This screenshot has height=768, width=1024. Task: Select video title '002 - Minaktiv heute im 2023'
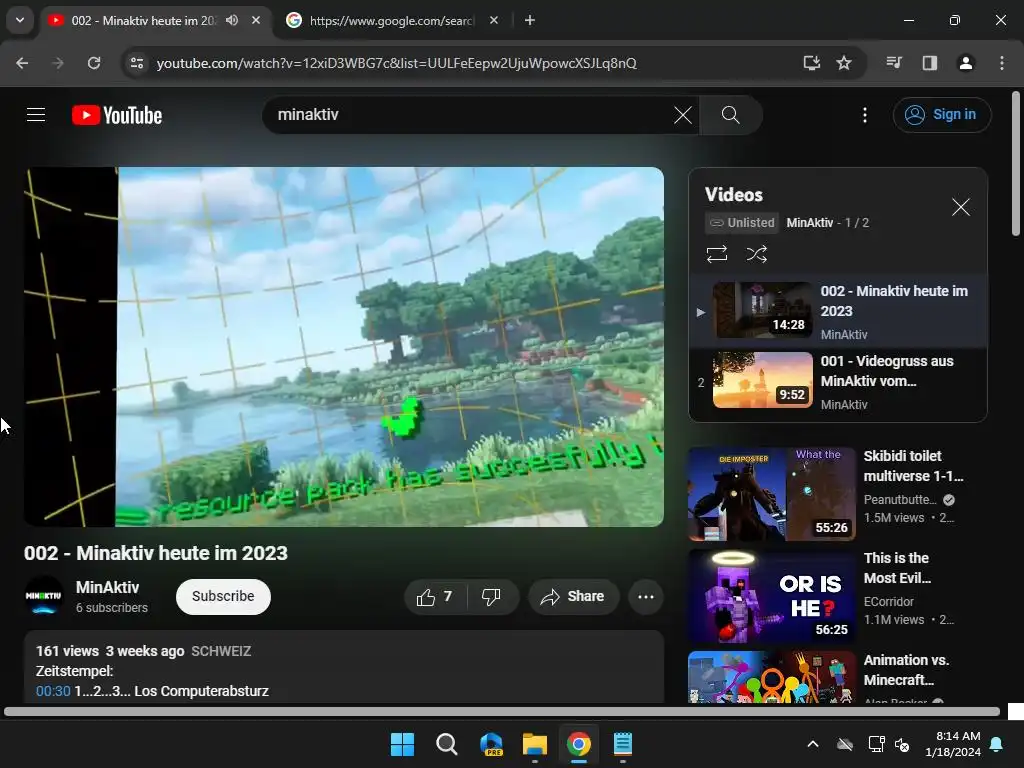pos(155,553)
